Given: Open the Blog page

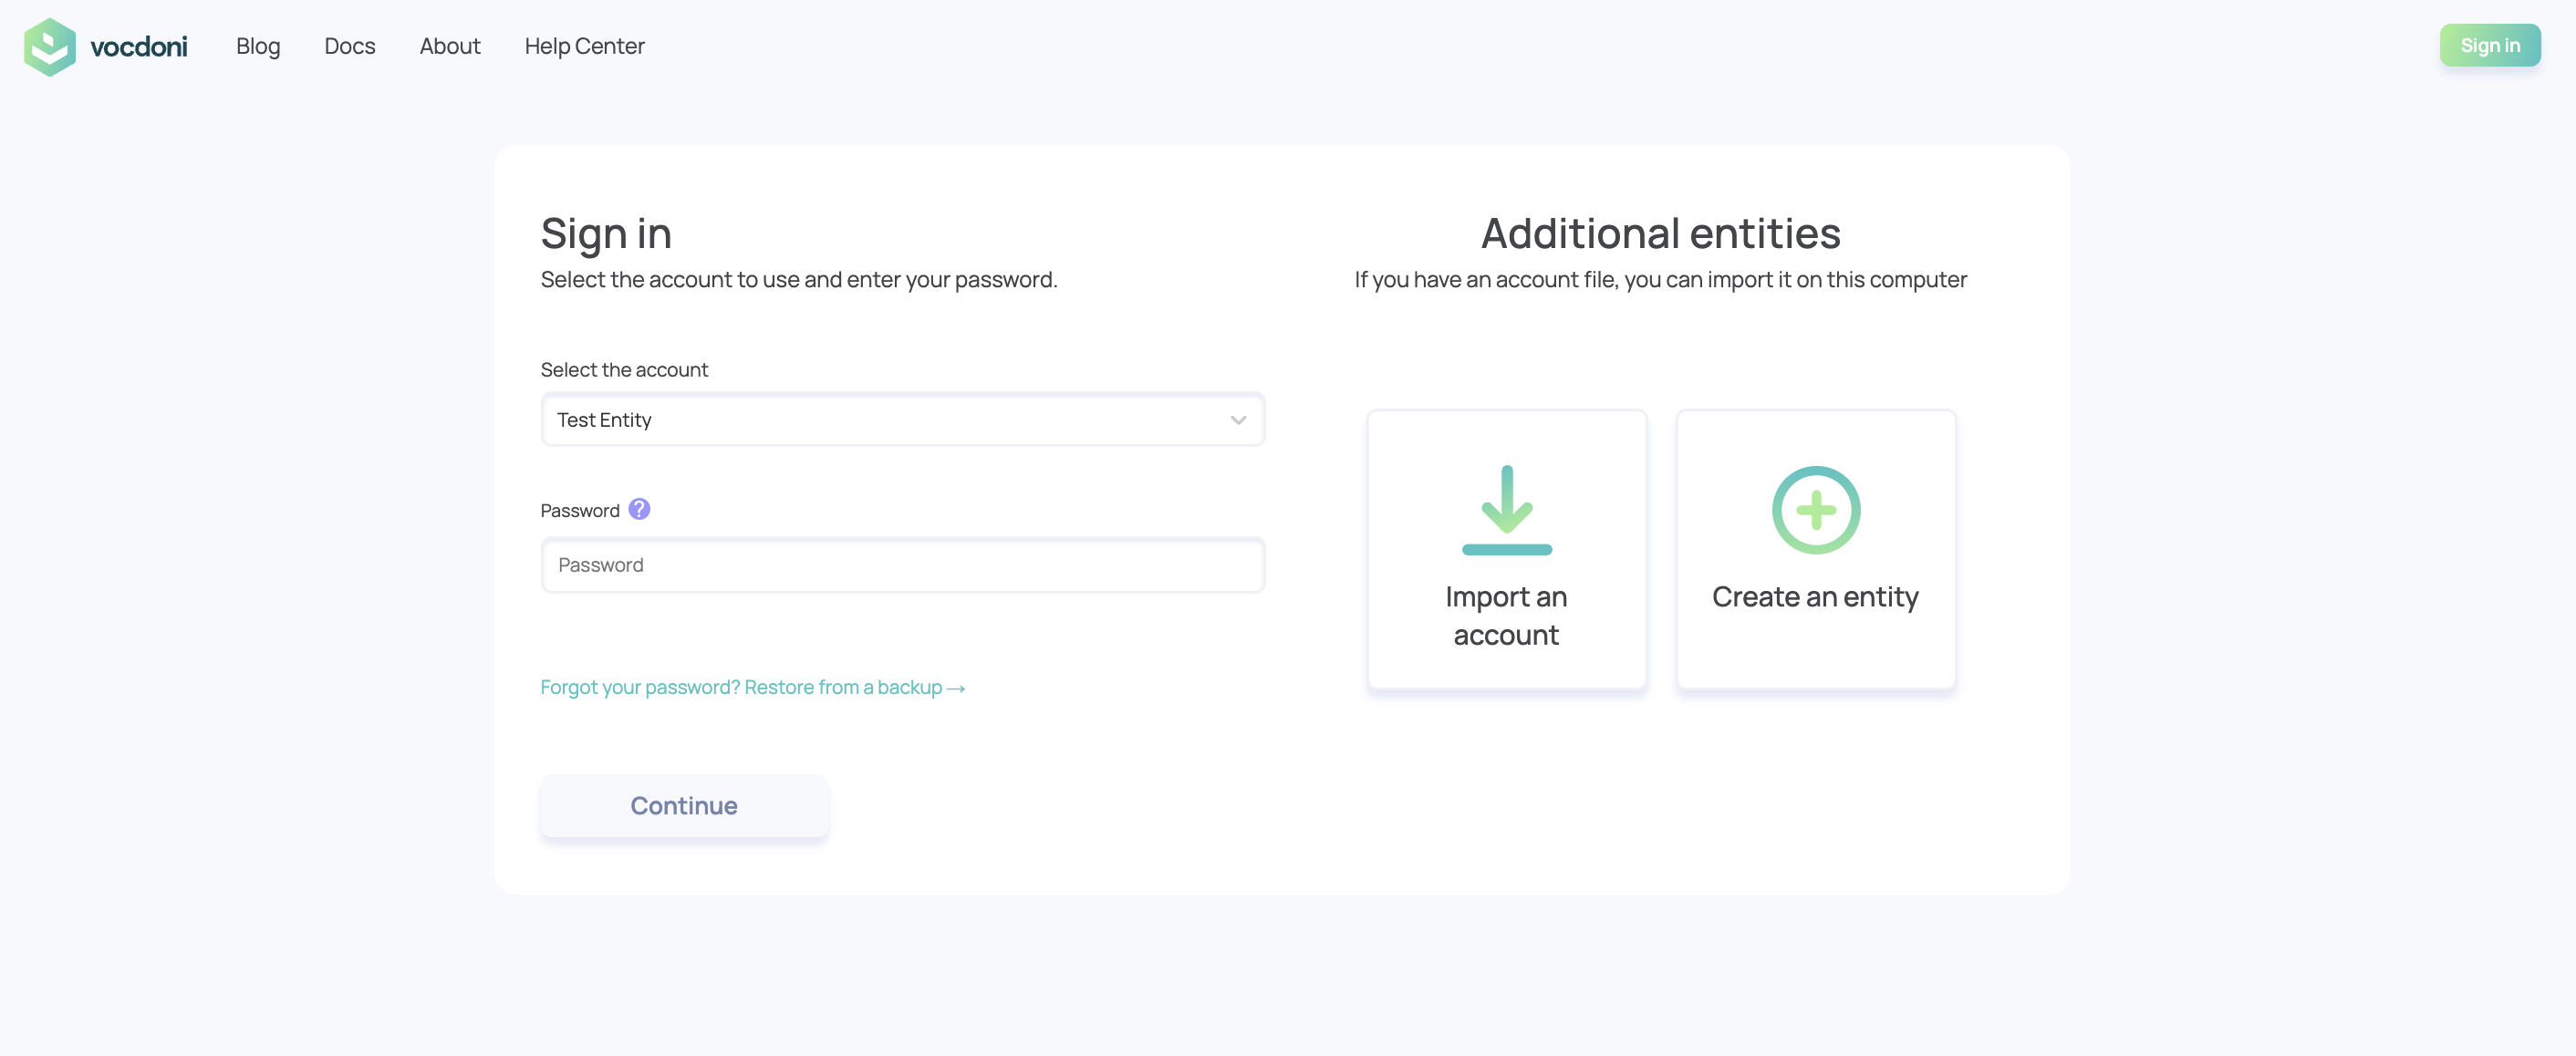Looking at the screenshot, I should 258,46.
